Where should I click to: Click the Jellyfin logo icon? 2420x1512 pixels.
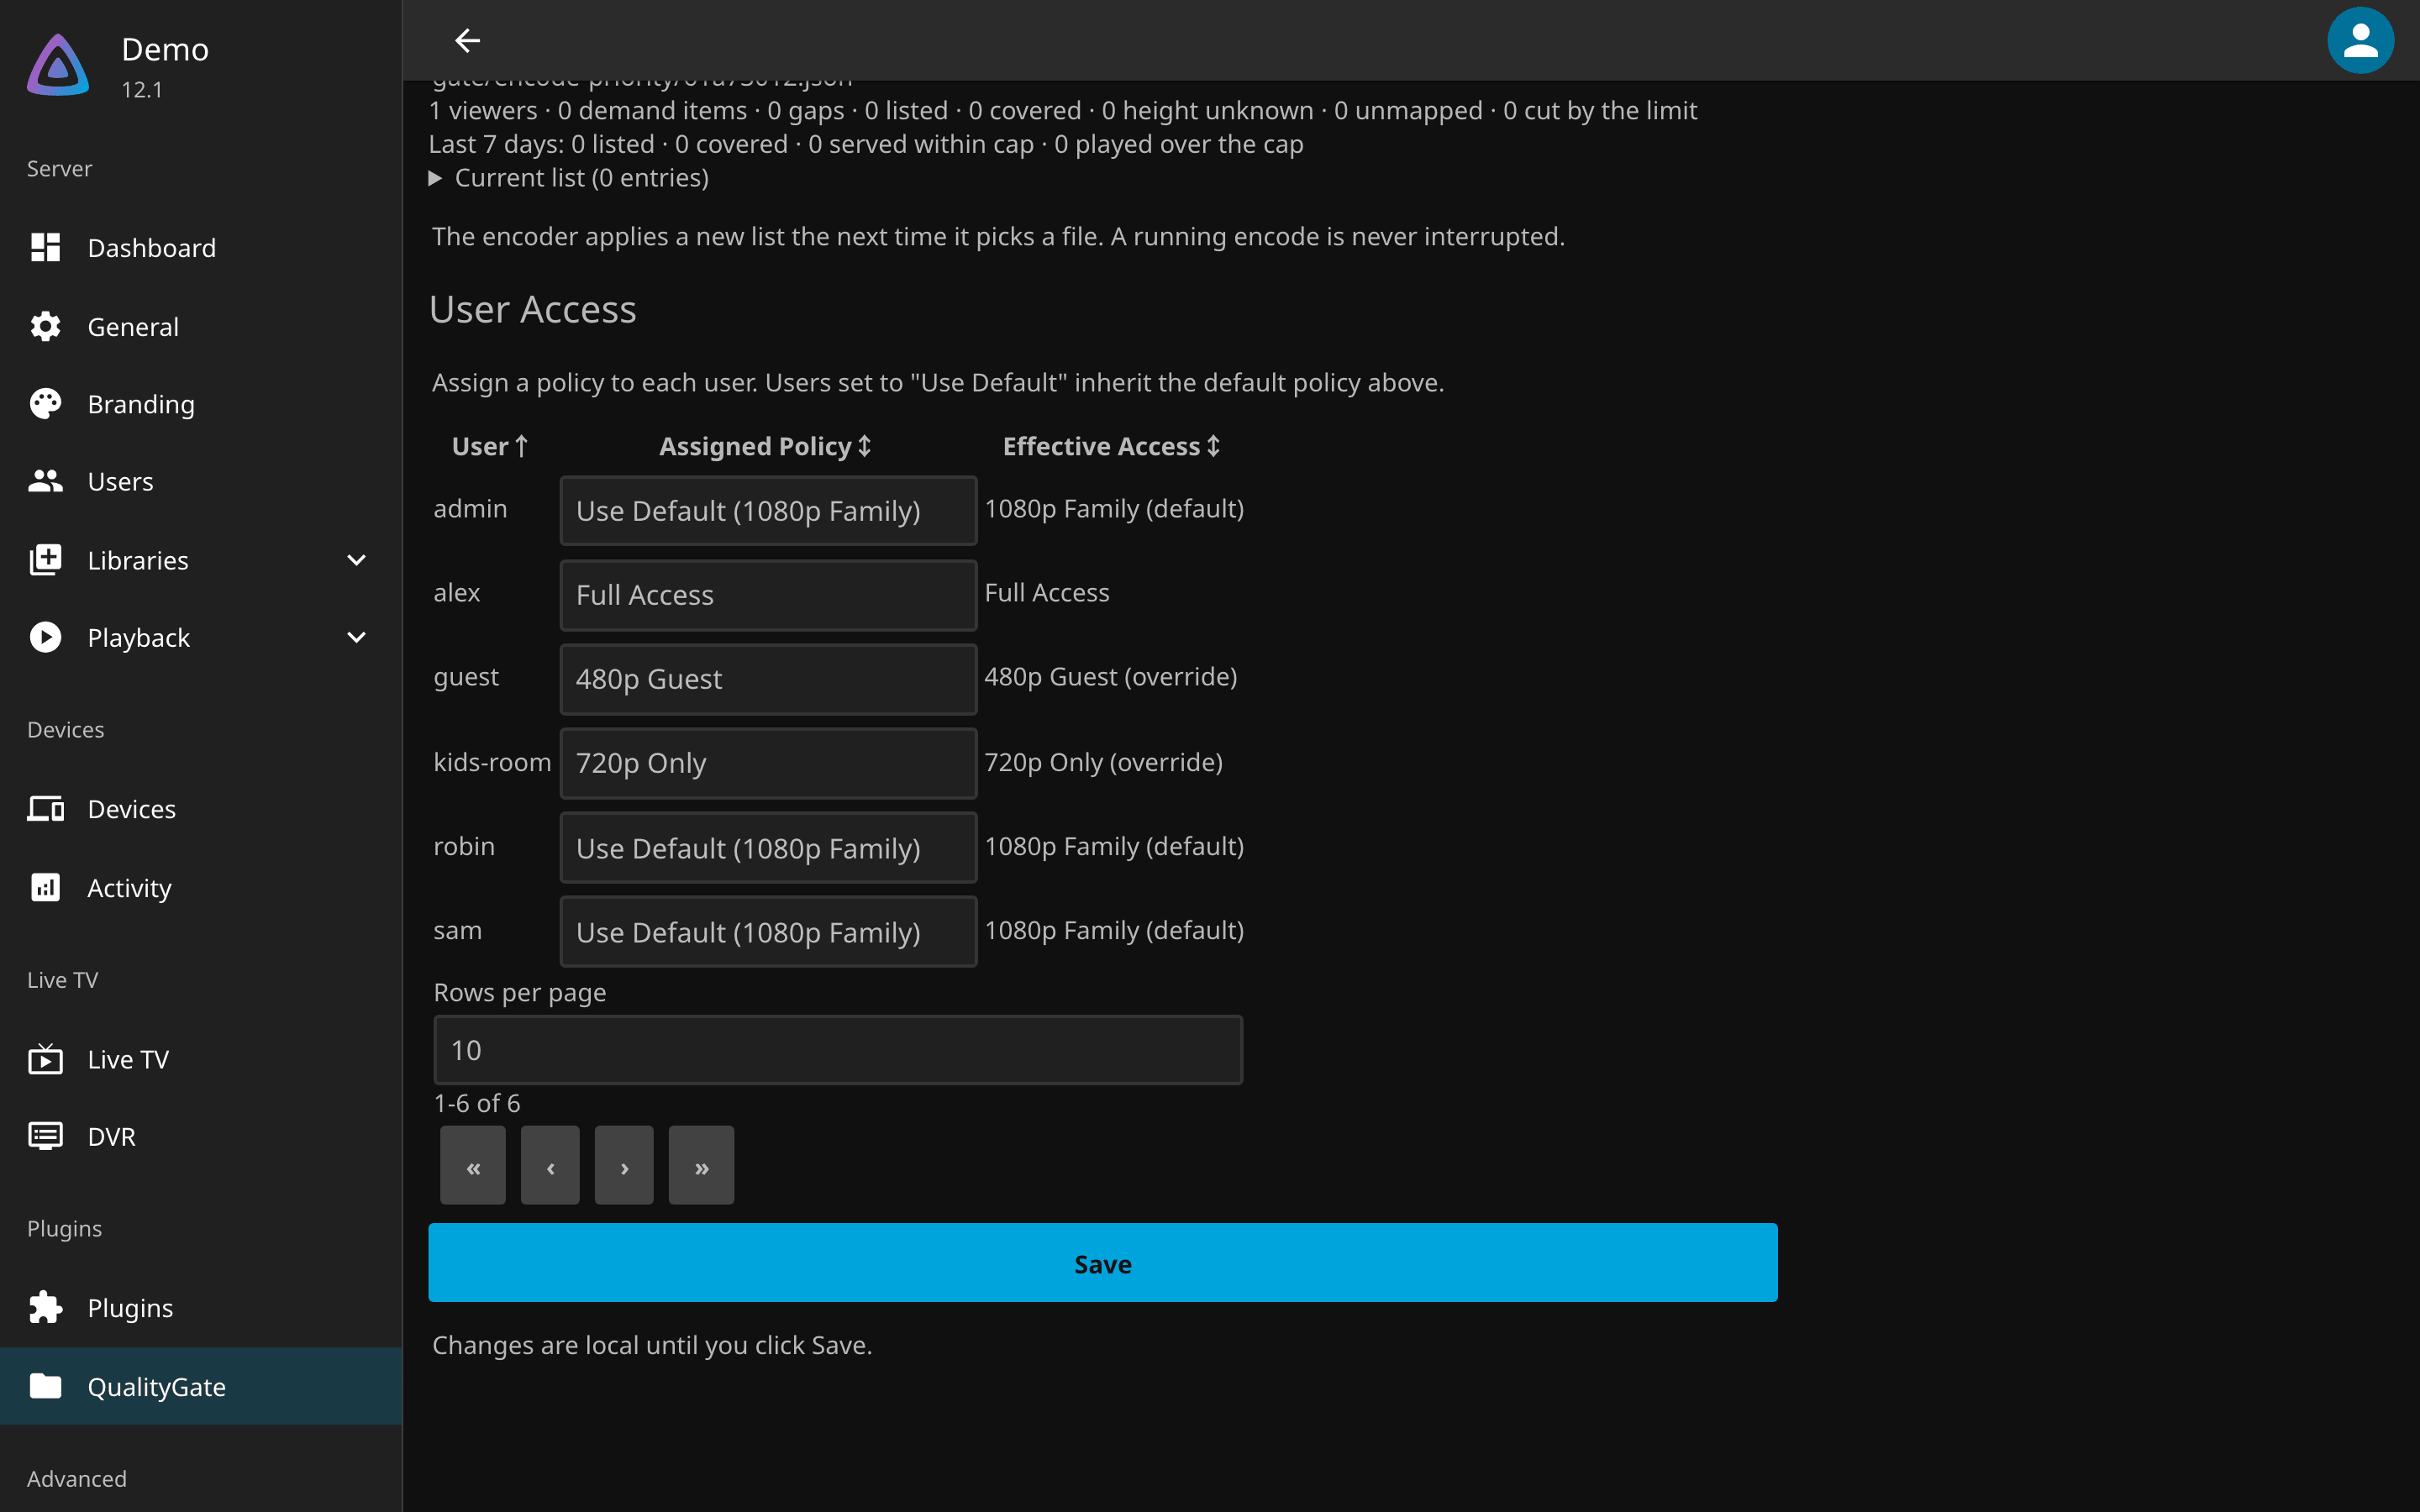coord(58,66)
